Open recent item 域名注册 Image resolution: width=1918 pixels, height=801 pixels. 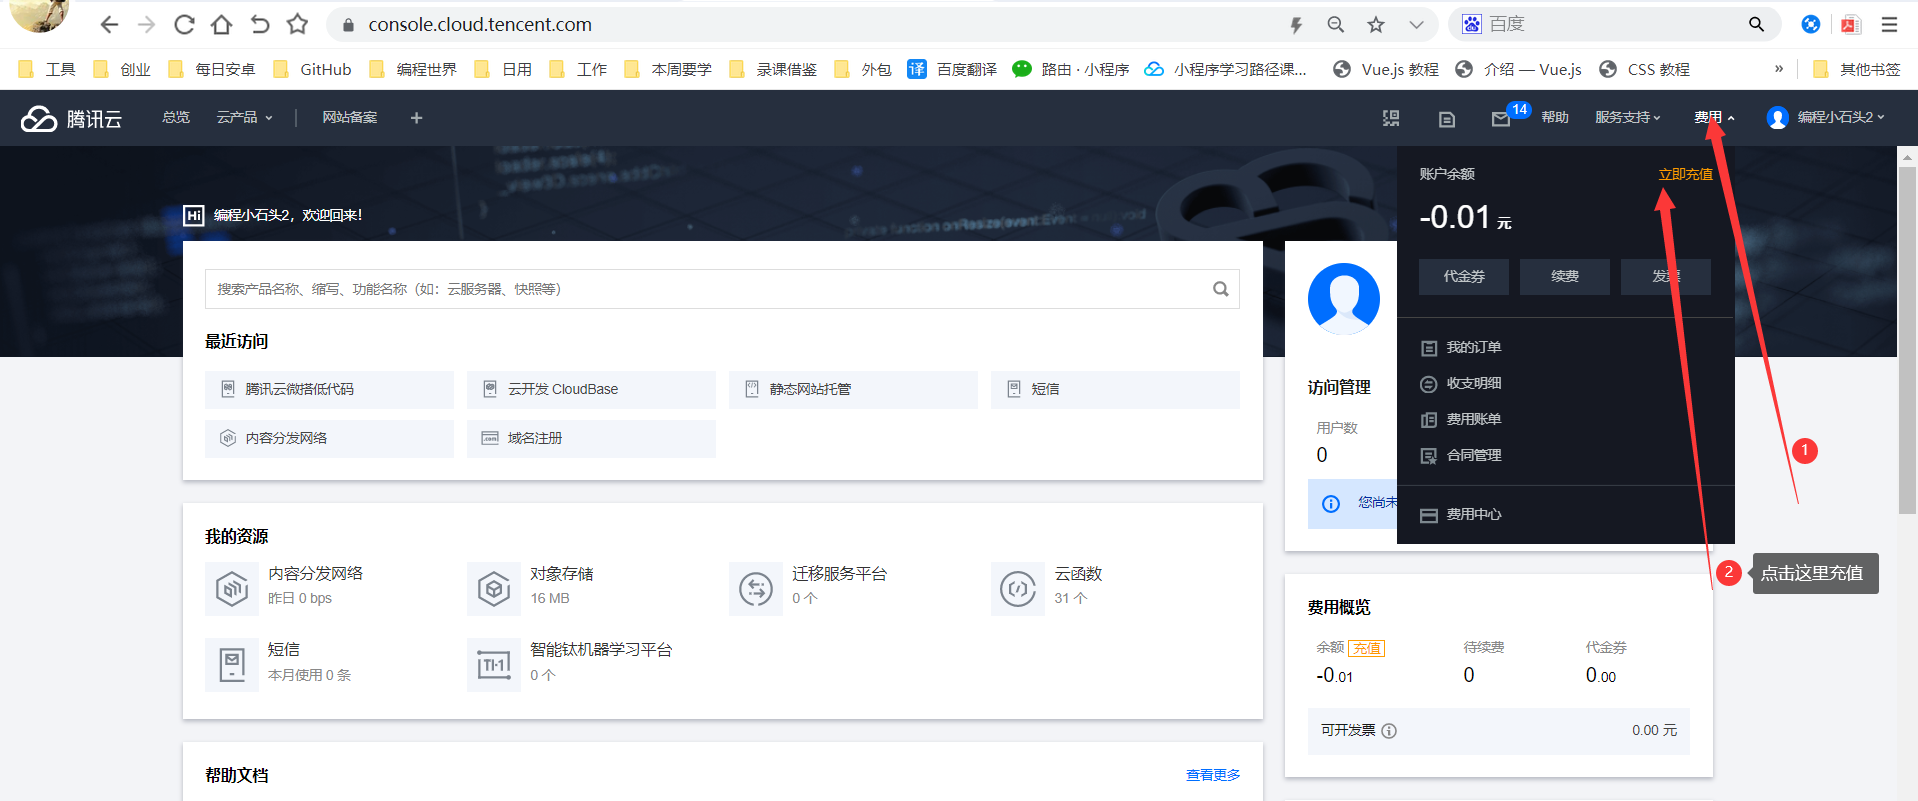click(x=591, y=438)
